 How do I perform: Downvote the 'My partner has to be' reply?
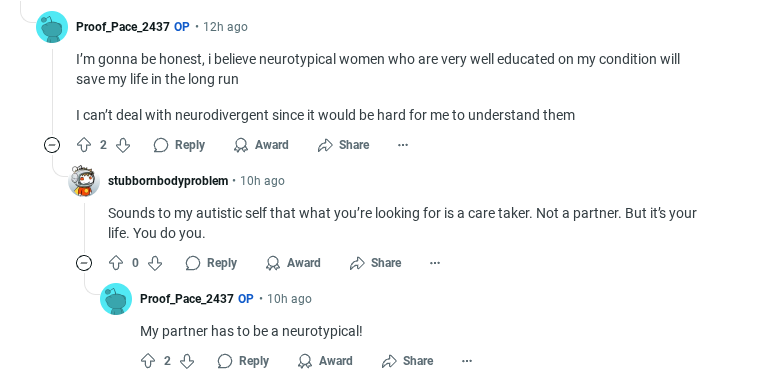click(x=187, y=361)
